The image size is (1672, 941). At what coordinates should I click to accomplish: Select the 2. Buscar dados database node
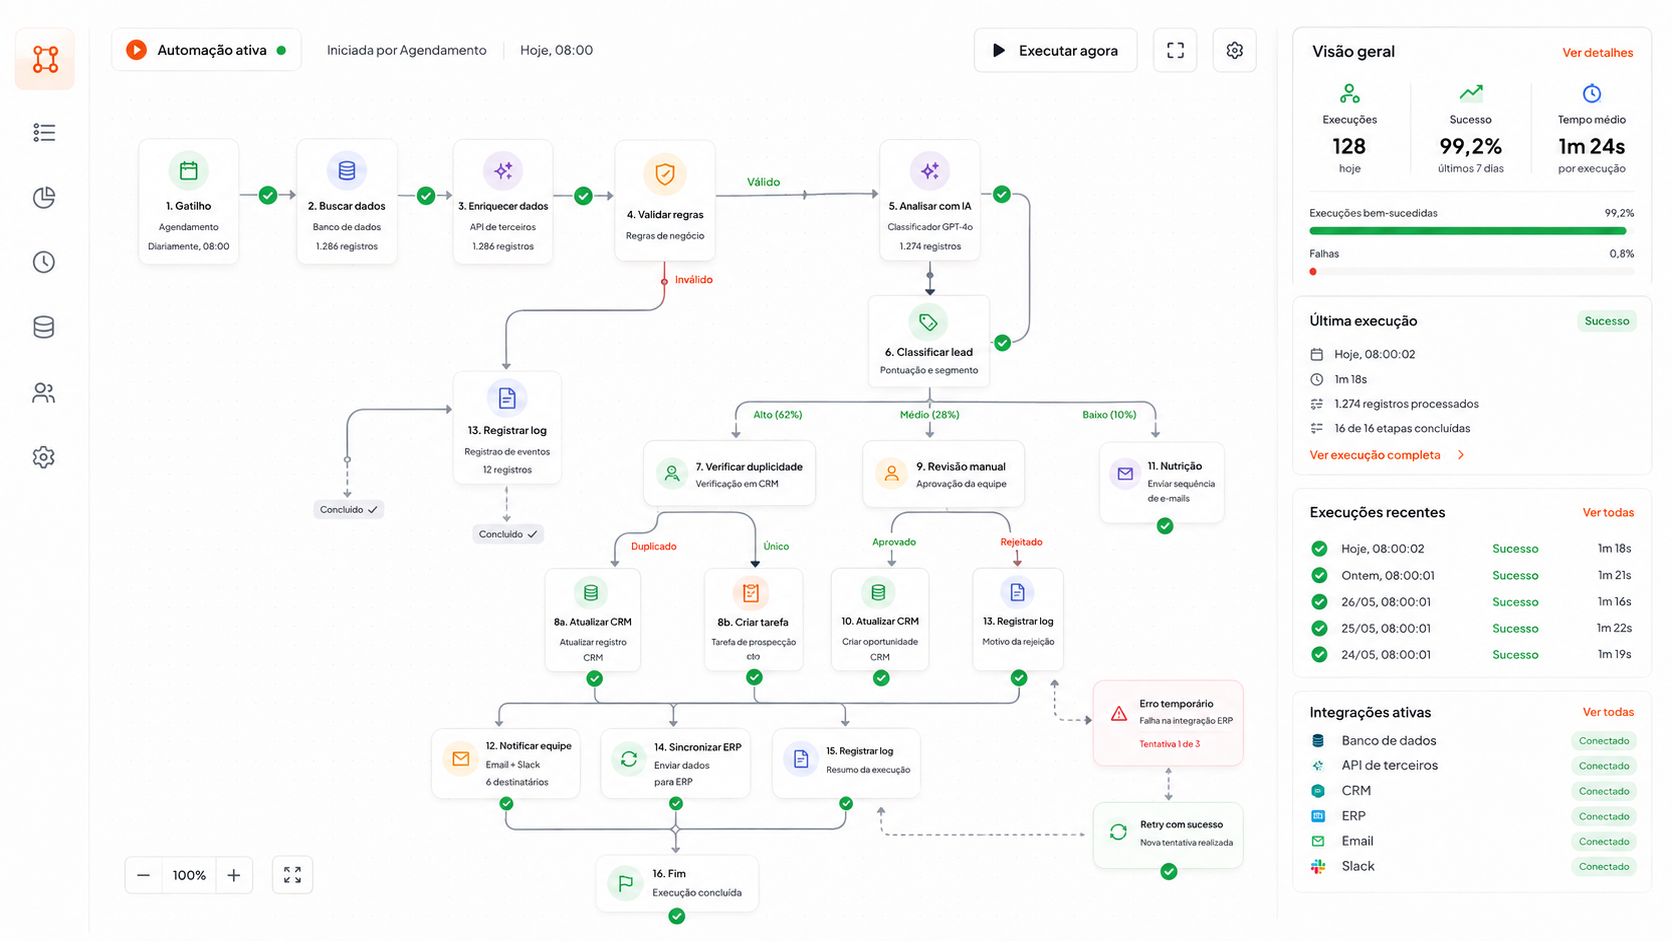pyautogui.click(x=347, y=202)
